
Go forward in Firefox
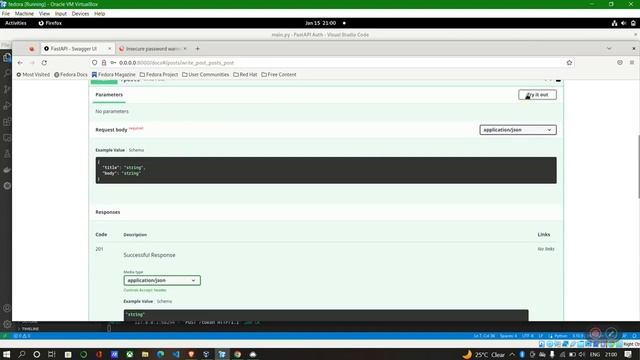32,63
